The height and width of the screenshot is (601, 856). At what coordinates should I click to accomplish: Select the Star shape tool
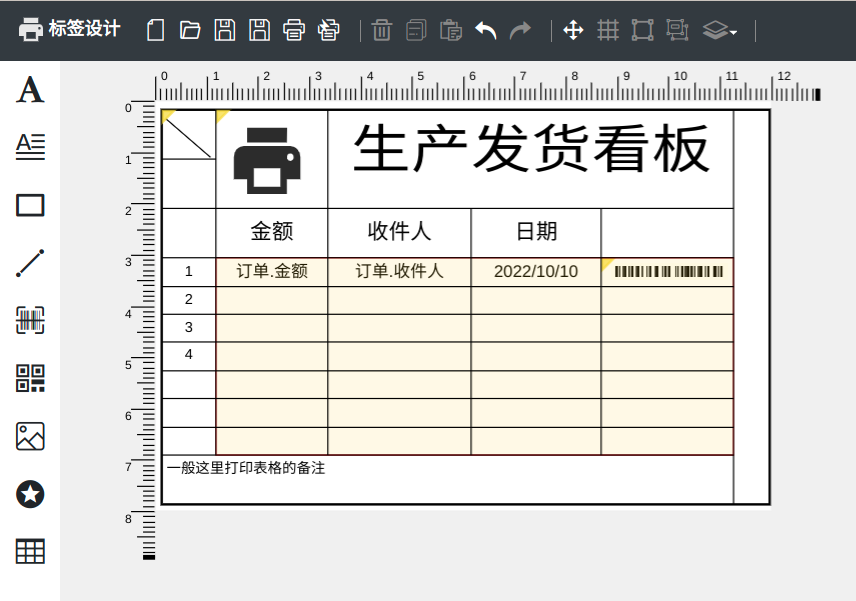(29, 493)
